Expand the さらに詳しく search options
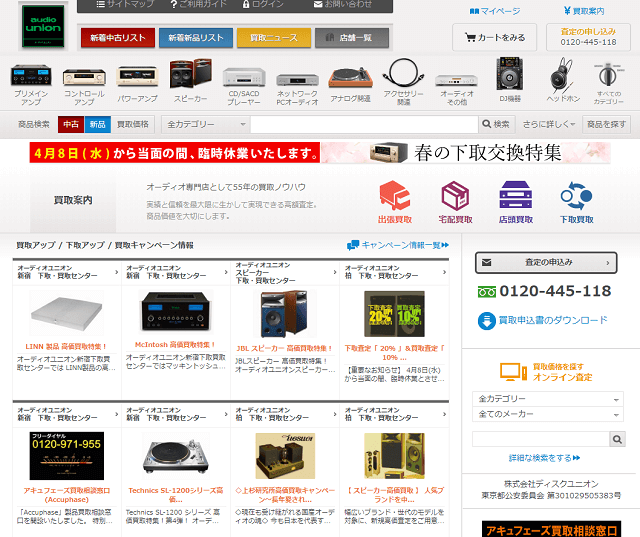640x537 pixels. point(548,124)
